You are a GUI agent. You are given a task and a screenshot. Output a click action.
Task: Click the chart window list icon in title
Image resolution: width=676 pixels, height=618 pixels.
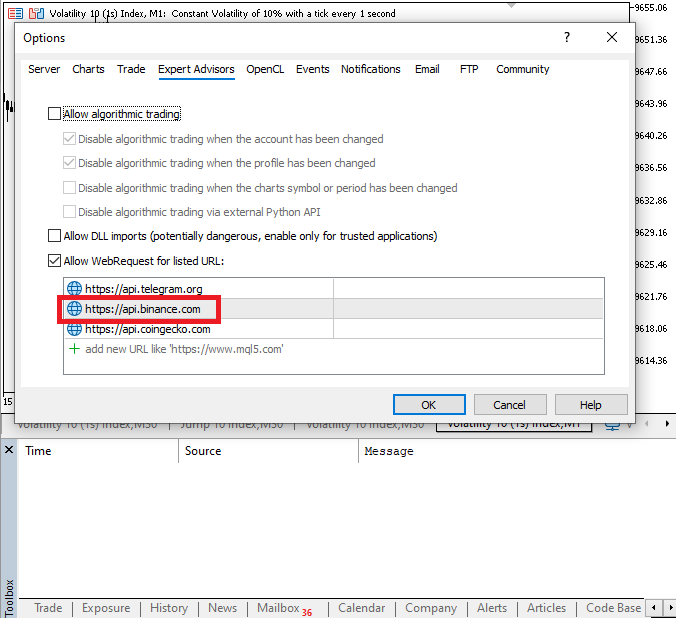tap(16, 13)
